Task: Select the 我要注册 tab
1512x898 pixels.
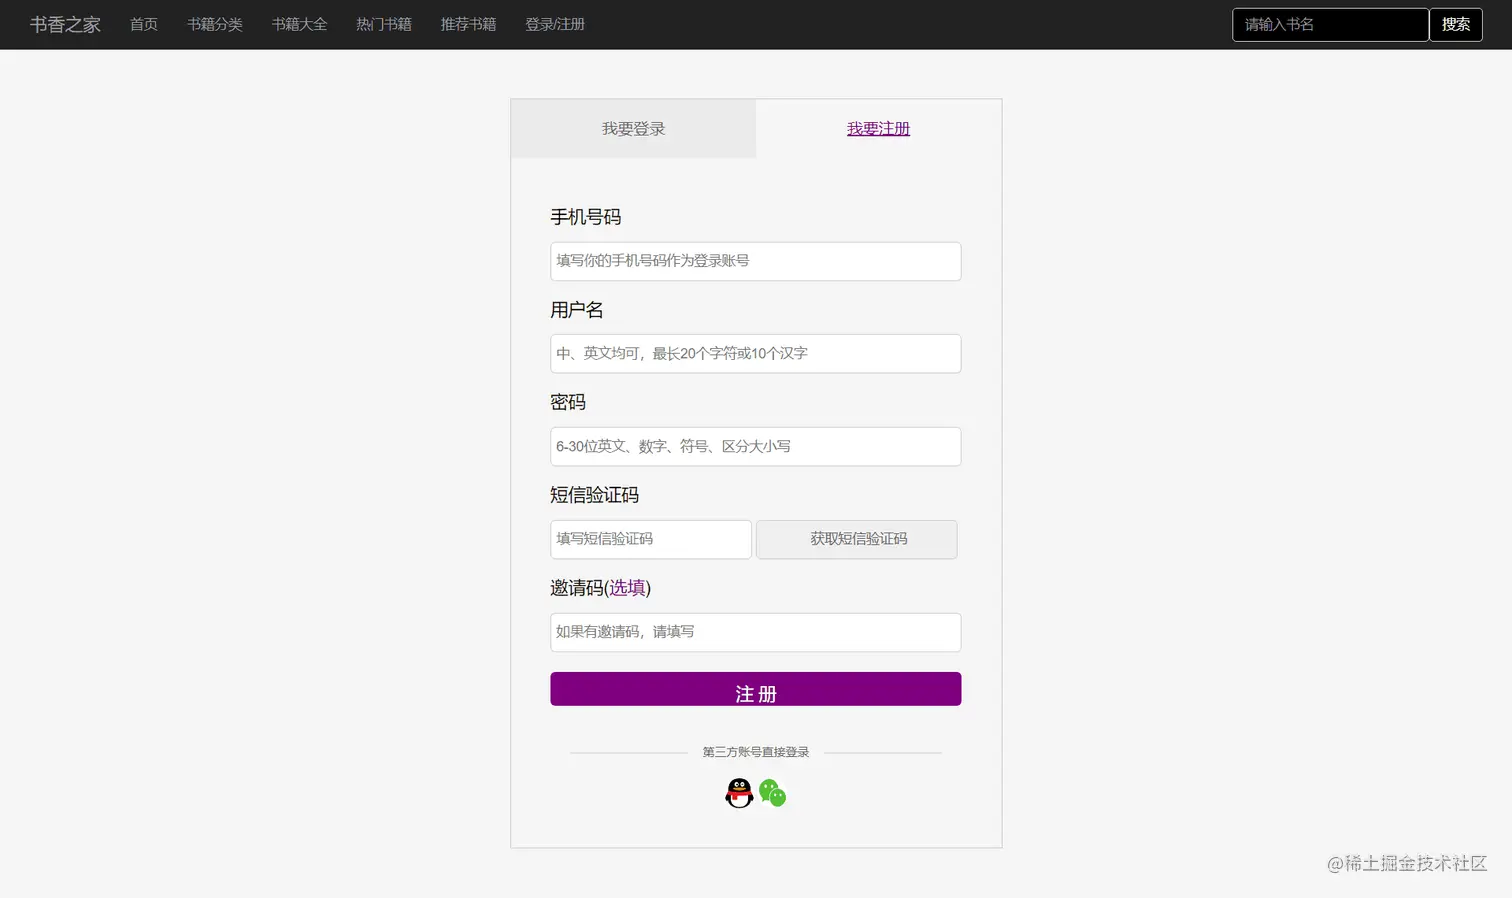Action: point(877,128)
